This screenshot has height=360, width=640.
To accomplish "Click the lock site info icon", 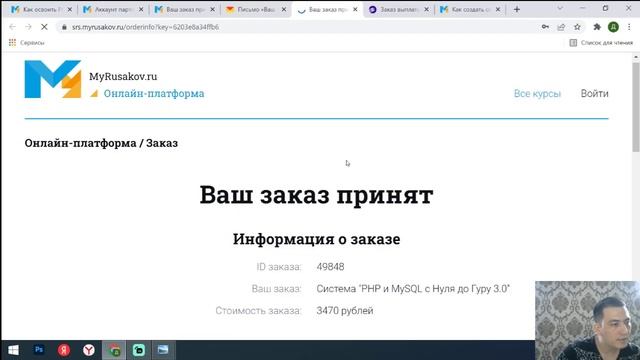I will [x=64, y=27].
